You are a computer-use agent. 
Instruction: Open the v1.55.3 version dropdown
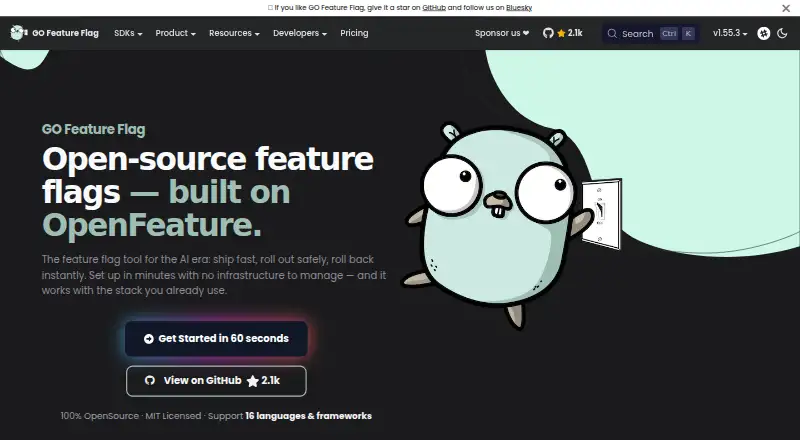[730, 33]
